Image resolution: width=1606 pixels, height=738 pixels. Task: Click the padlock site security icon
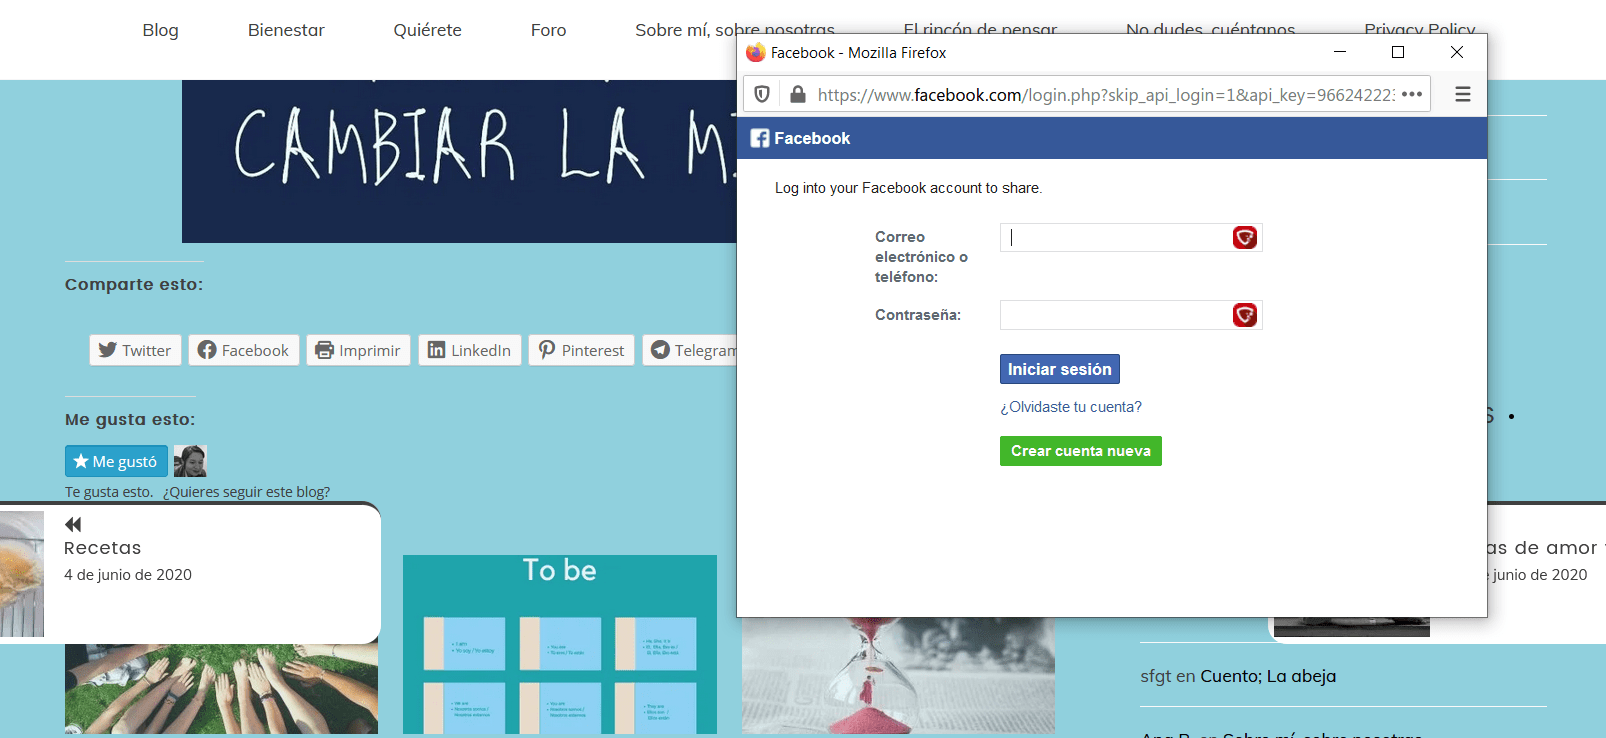click(797, 94)
